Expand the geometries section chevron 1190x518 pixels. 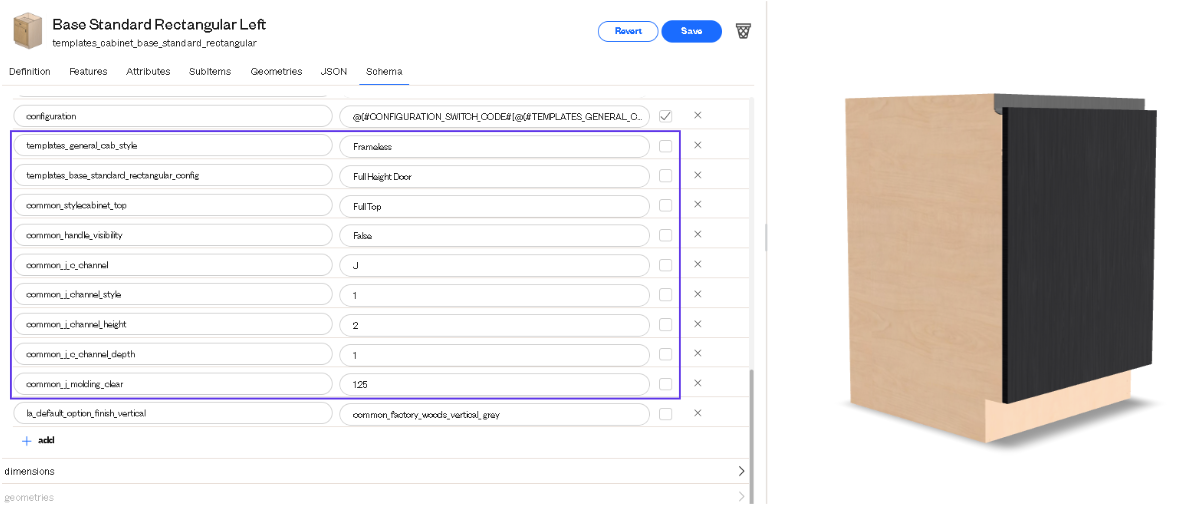coord(741,498)
